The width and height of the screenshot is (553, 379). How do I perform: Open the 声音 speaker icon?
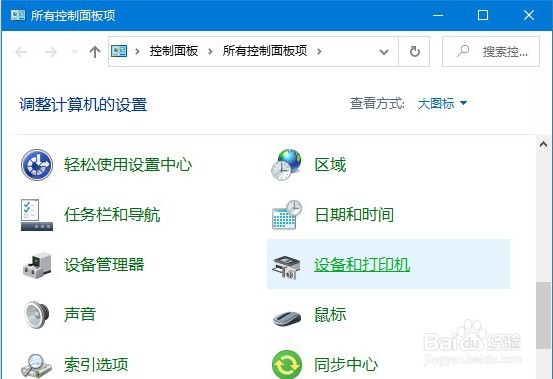[x=36, y=314]
